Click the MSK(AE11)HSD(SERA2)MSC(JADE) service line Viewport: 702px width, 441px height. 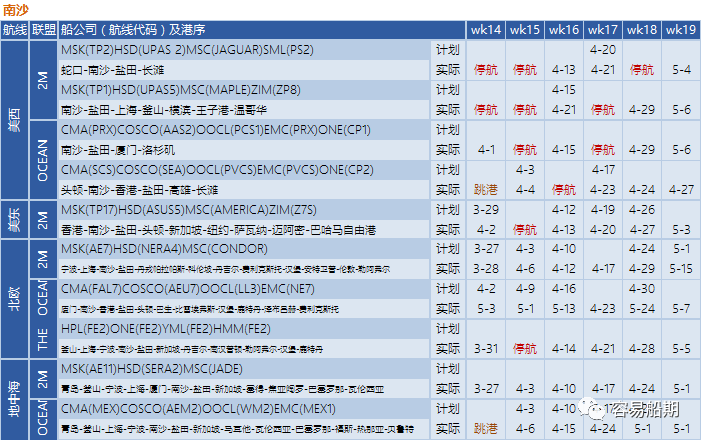pyautogui.click(x=151, y=369)
